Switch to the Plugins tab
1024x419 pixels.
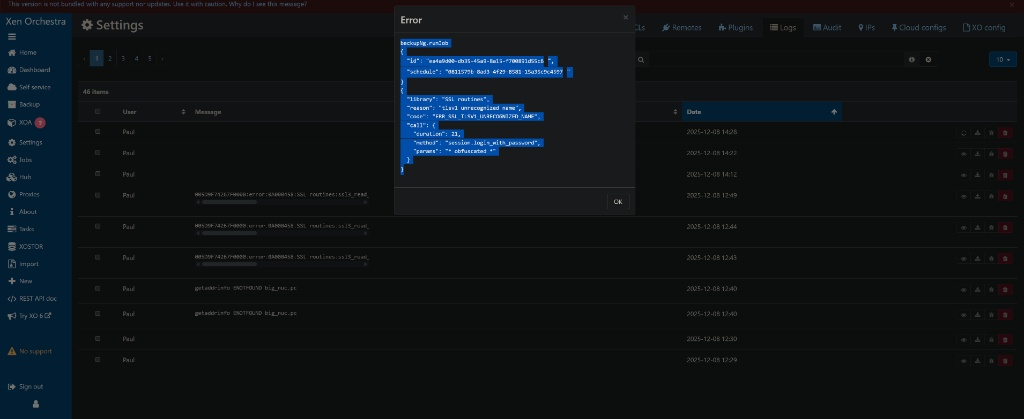click(x=734, y=27)
